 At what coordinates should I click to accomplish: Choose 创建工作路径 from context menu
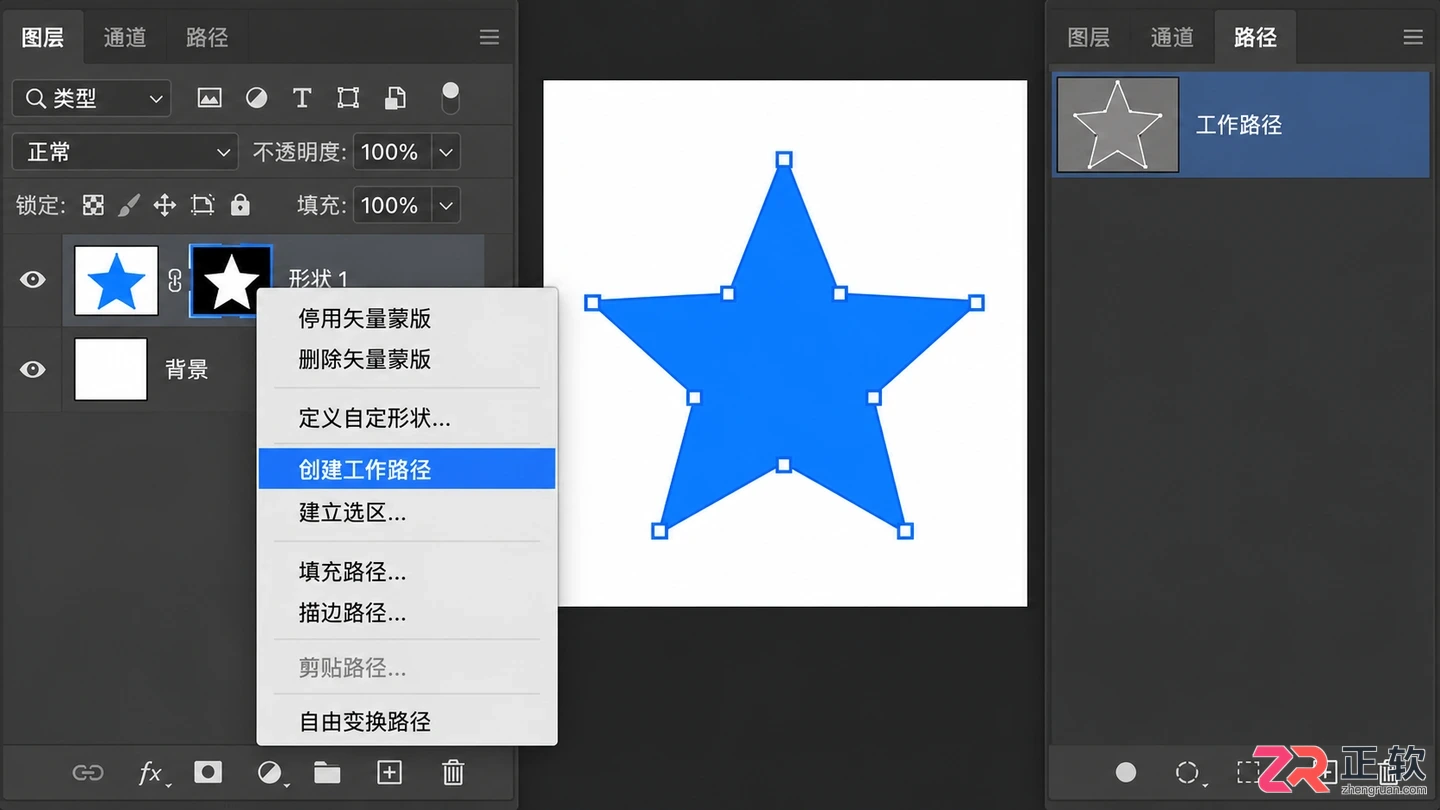406,469
